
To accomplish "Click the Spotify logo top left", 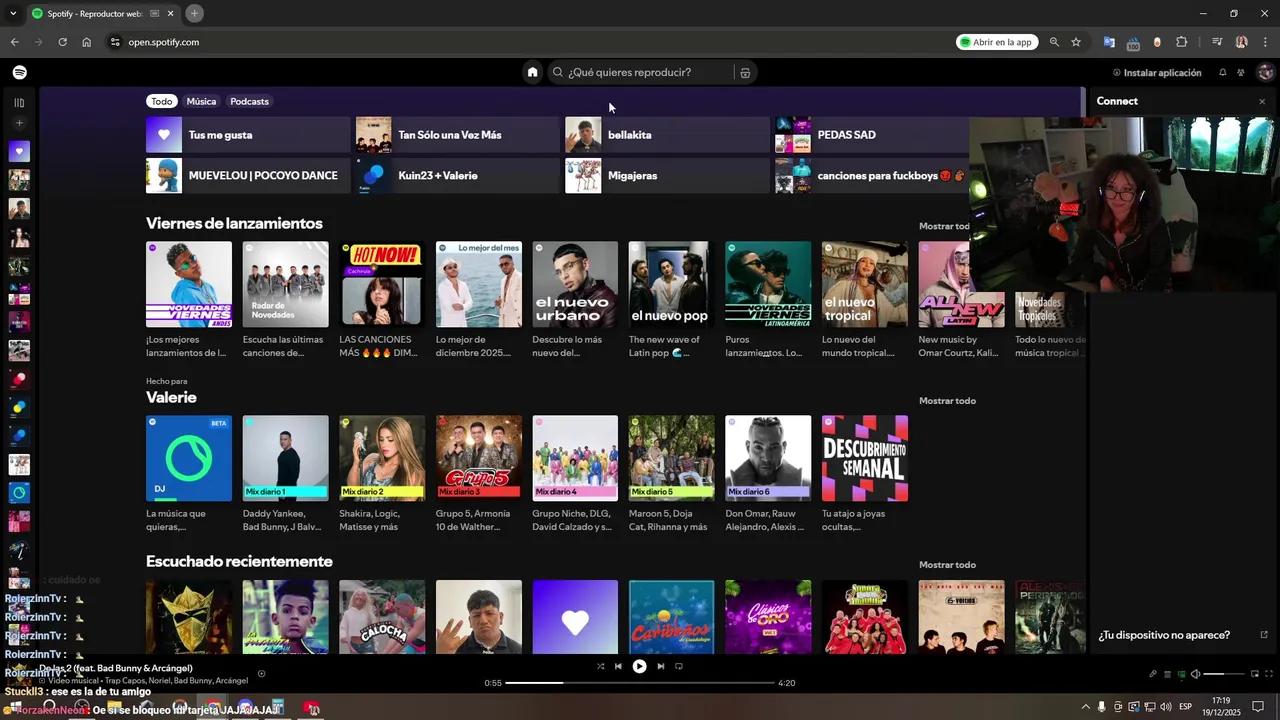I will coord(19,71).
